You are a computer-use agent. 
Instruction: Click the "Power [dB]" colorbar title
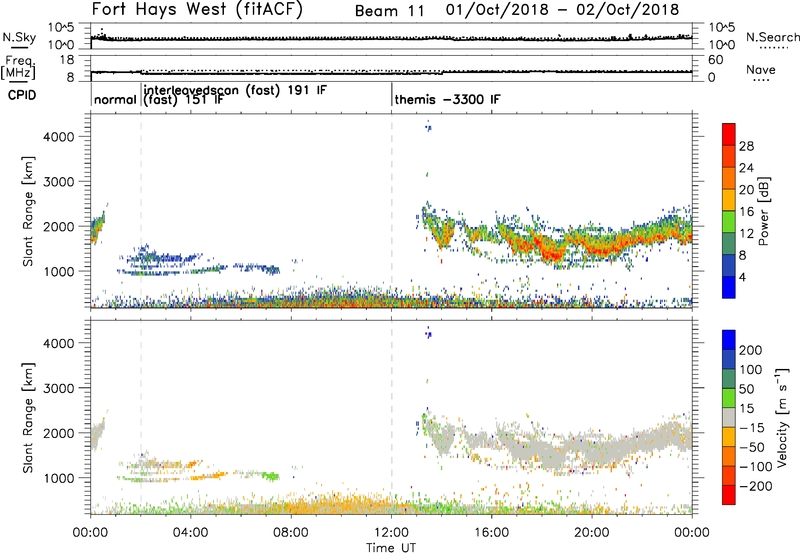(x=763, y=211)
